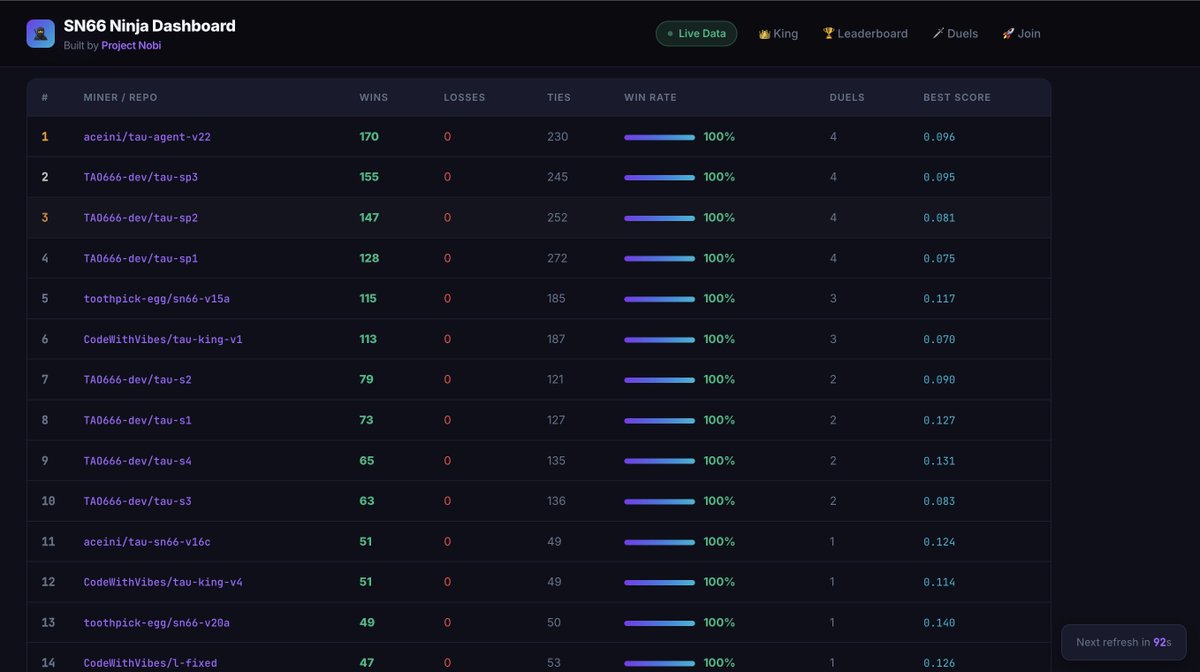Open CodeWithVibes/tau-king-v1 repo

coord(163,339)
